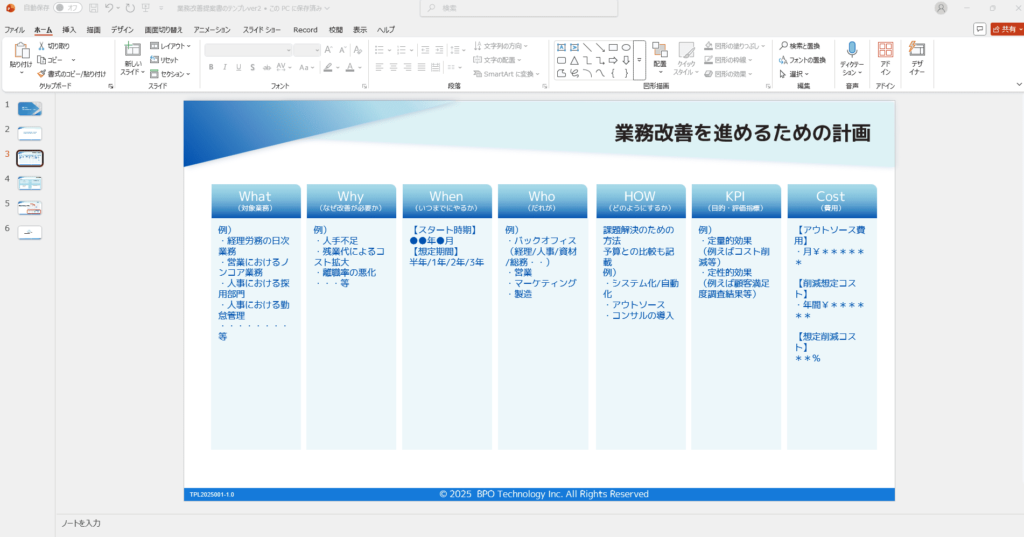Screen dimensions: 1024x537
Task: Open the ヘルプ (Help) tab
Action: coord(386,29)
